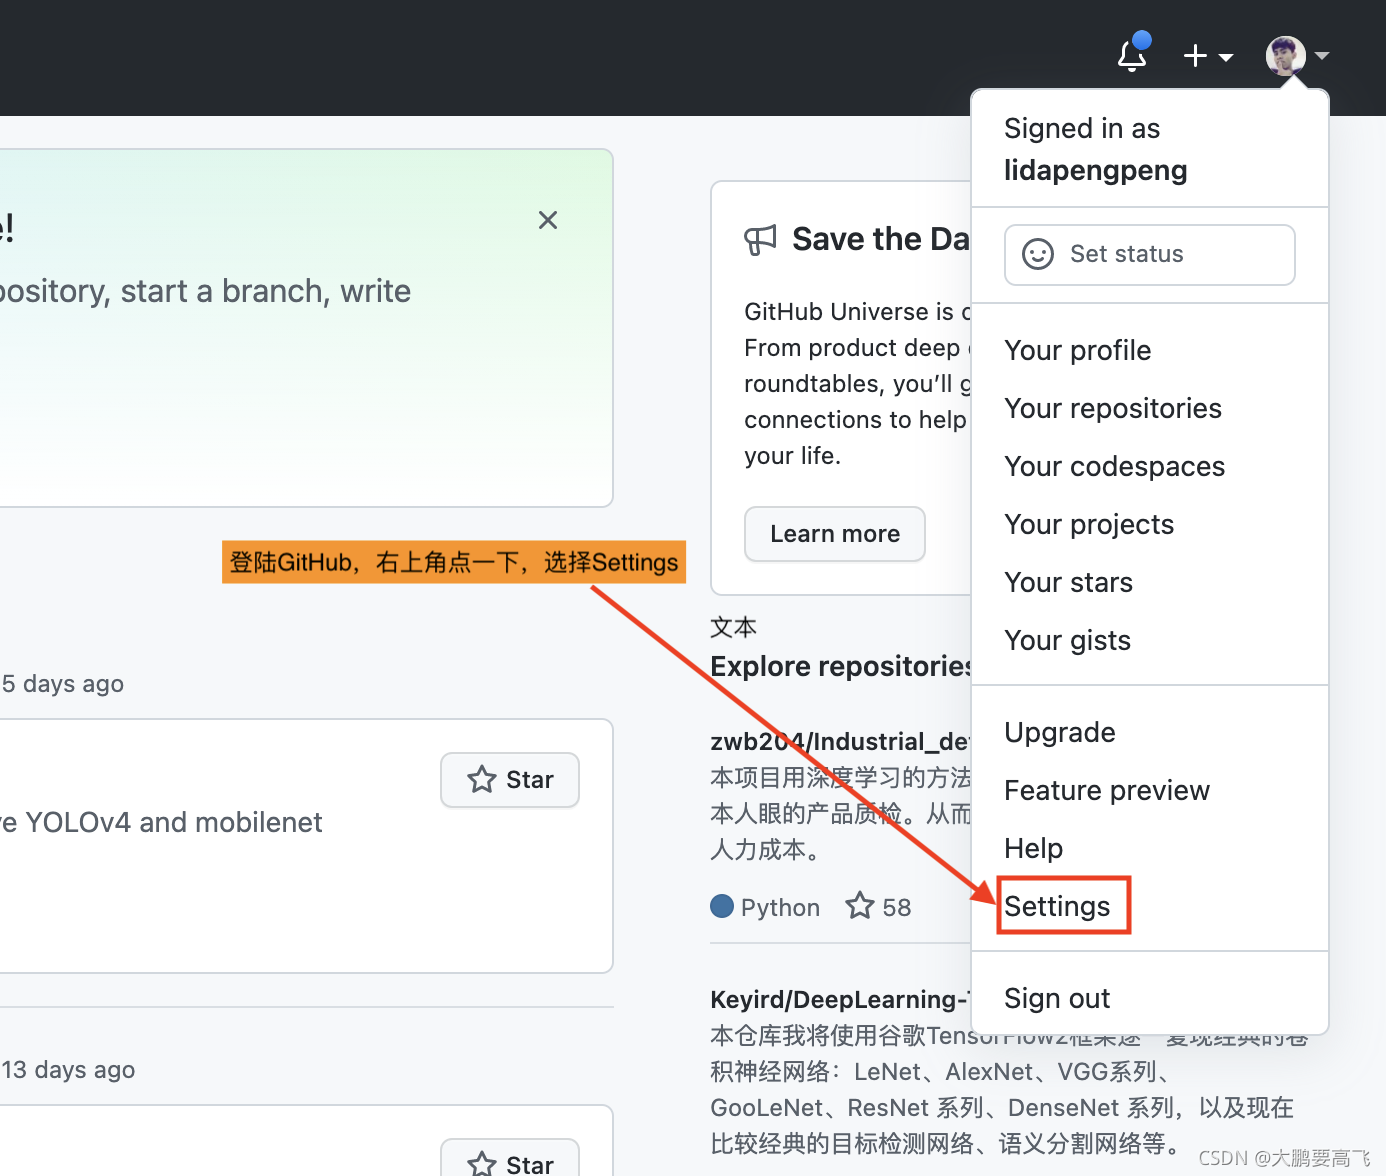The image size is (1386, 1176).
Task: Click the username lidapengpeng
Action: 1096,171
